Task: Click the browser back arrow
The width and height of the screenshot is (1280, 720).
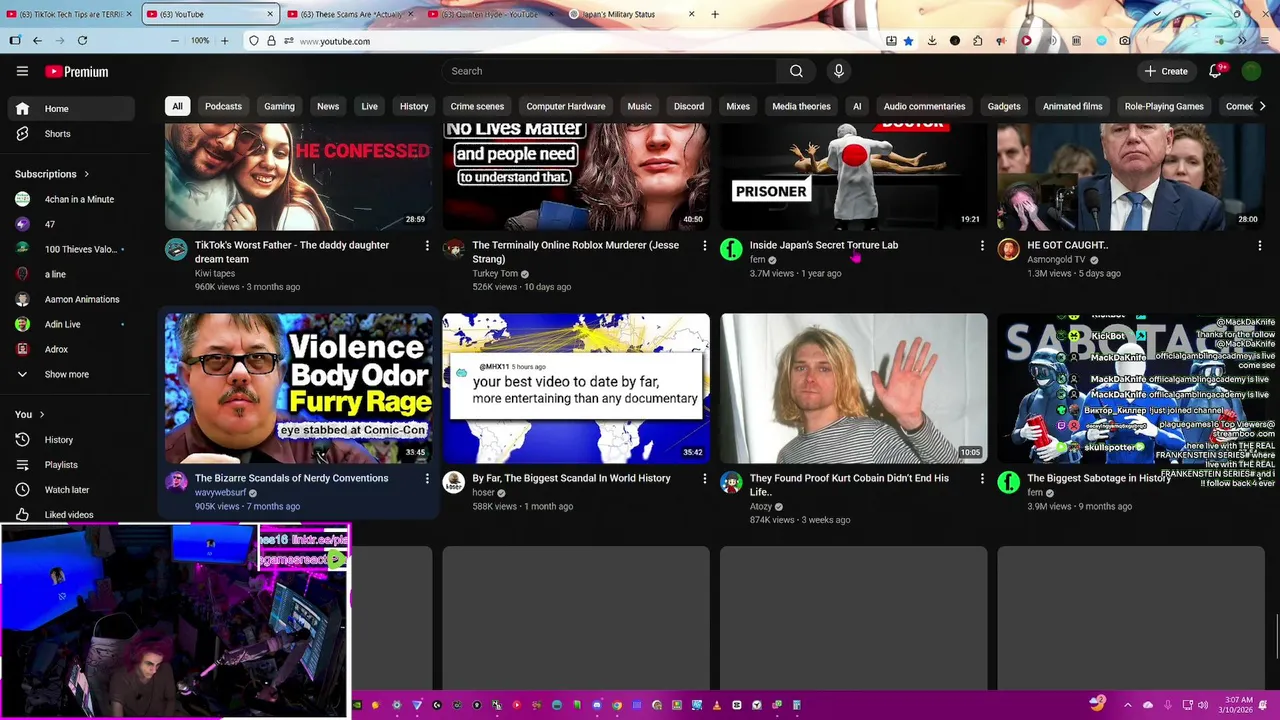Action: [37, 41]
